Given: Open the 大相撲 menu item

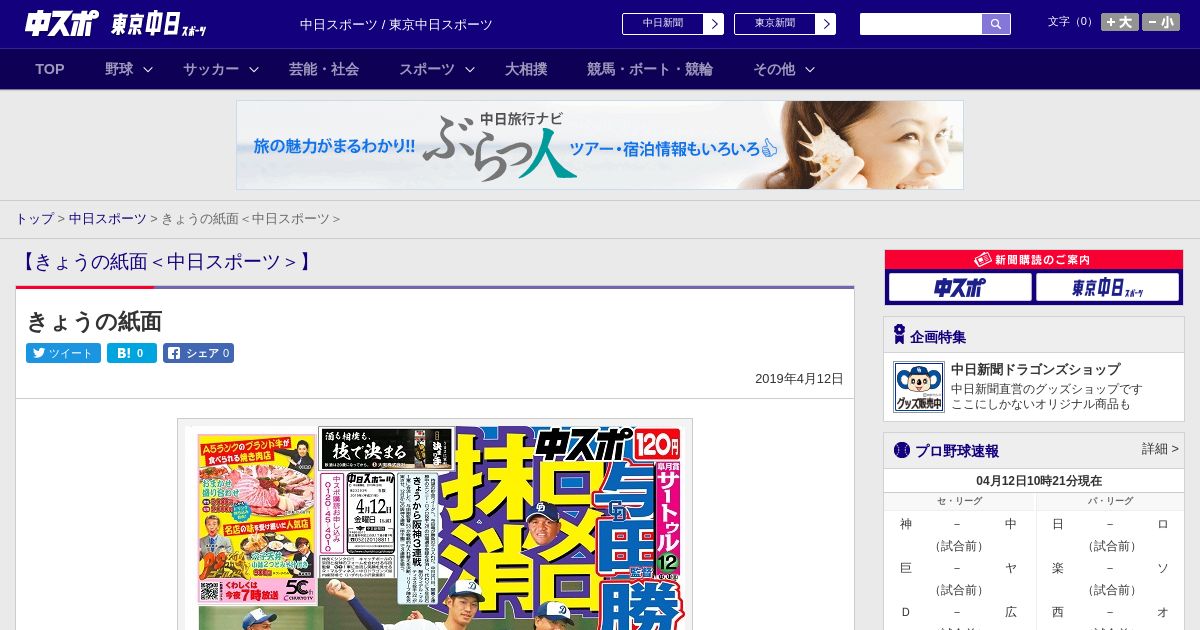Looking at the screenshot, I should pos(526,69).
